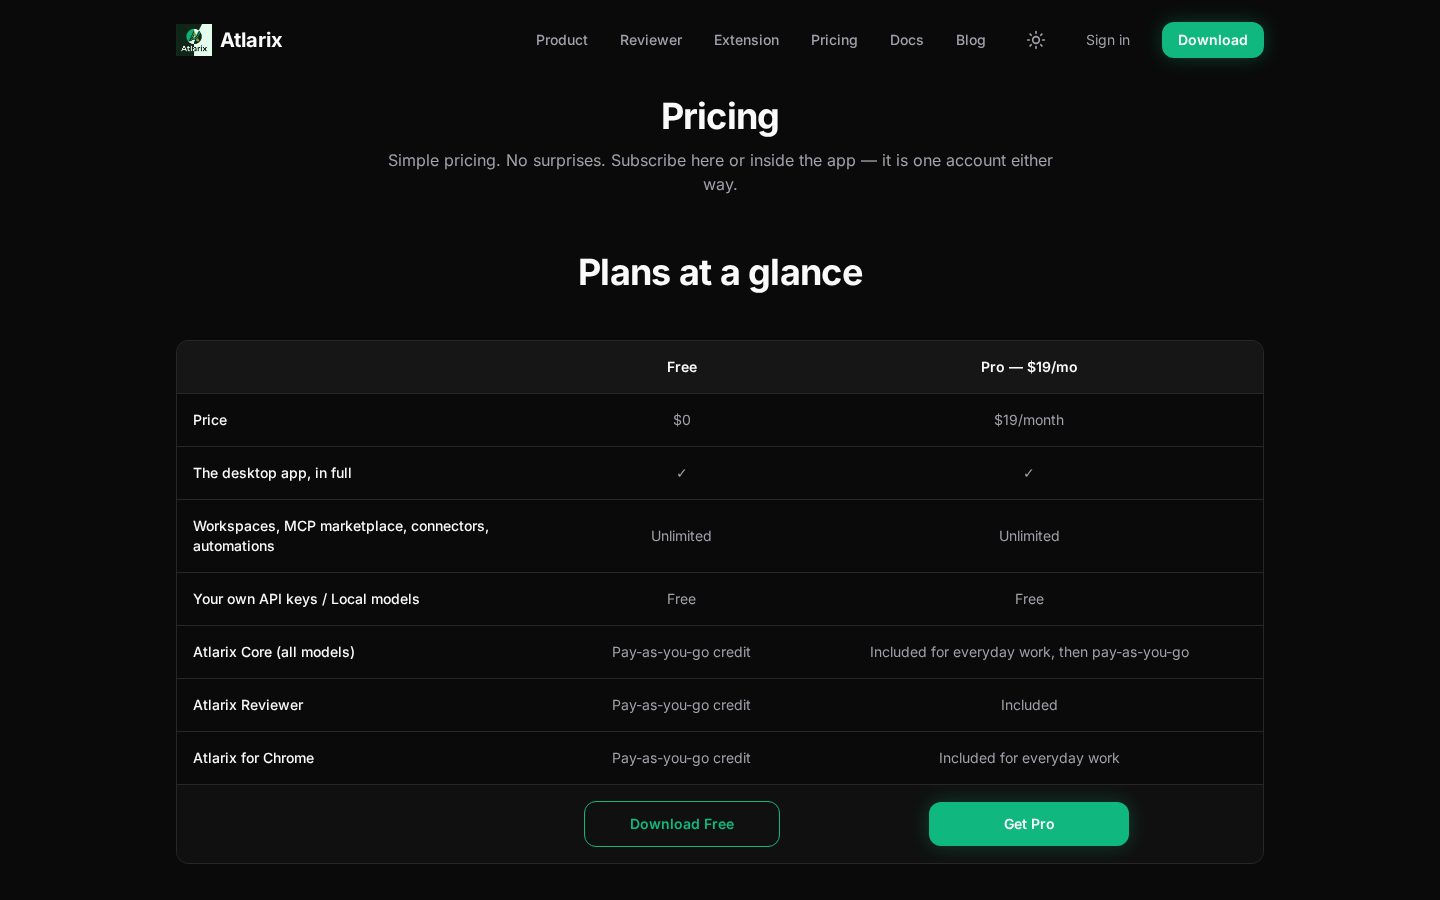
Task: Click the checkmark in the Pro column
Action: click(x=1029, y=473)
